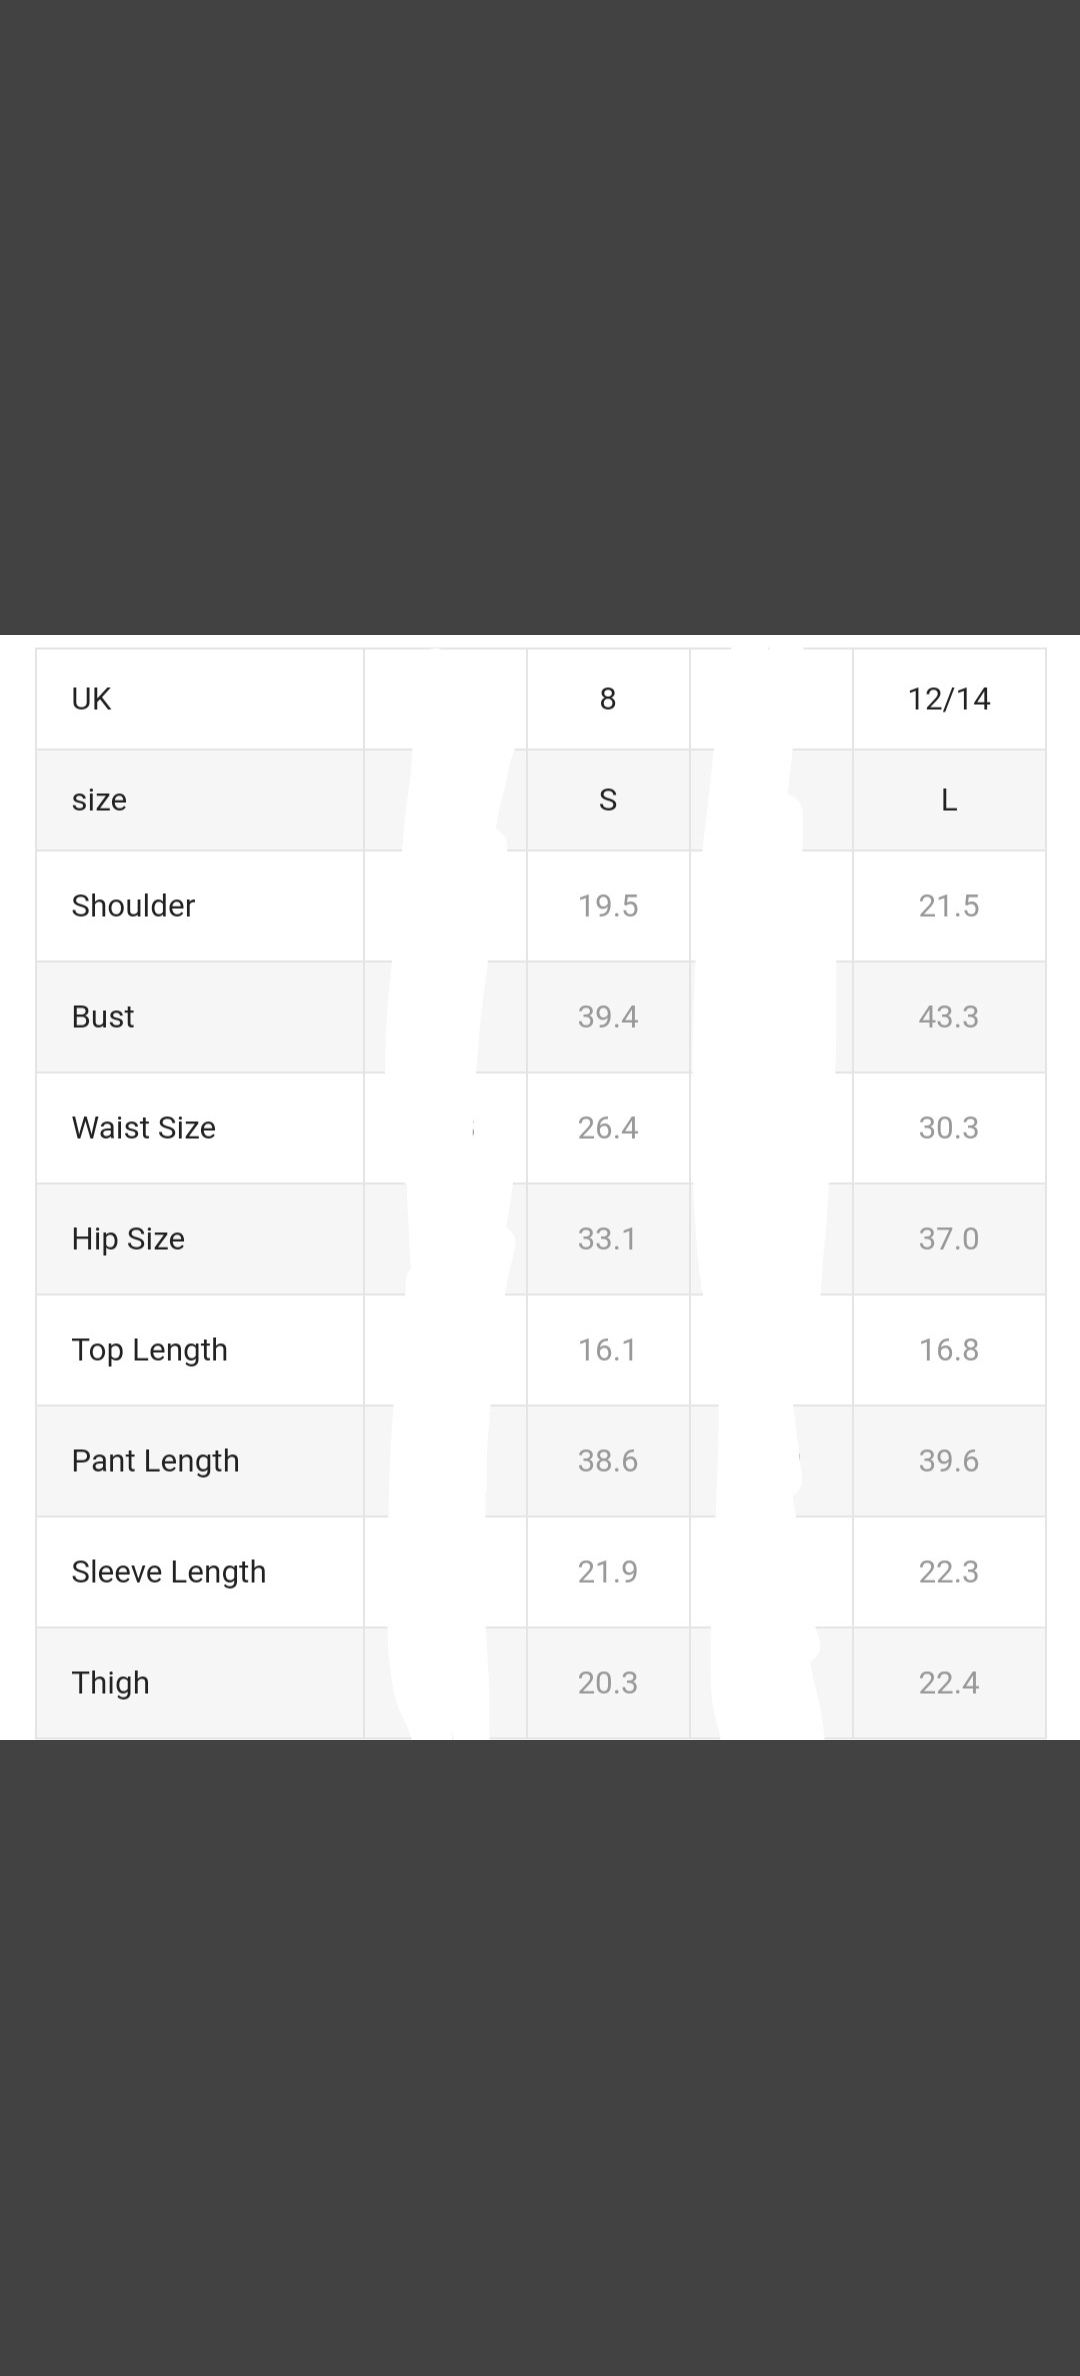Screen dimensions: 1080x2376
Task: Select the UK size 8 cell
Action: pos(608,699)
